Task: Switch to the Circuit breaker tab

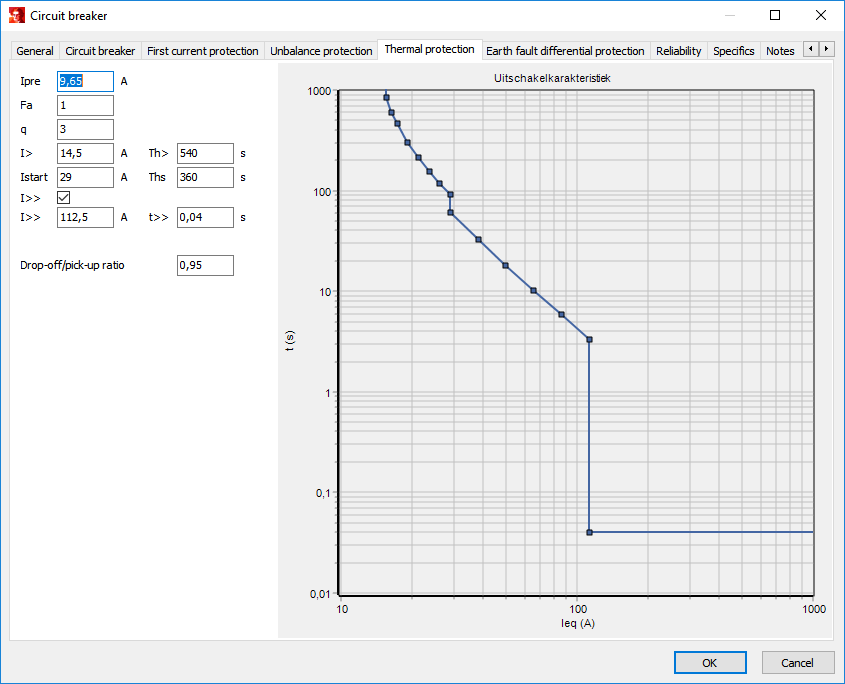Action: (100, 51)
